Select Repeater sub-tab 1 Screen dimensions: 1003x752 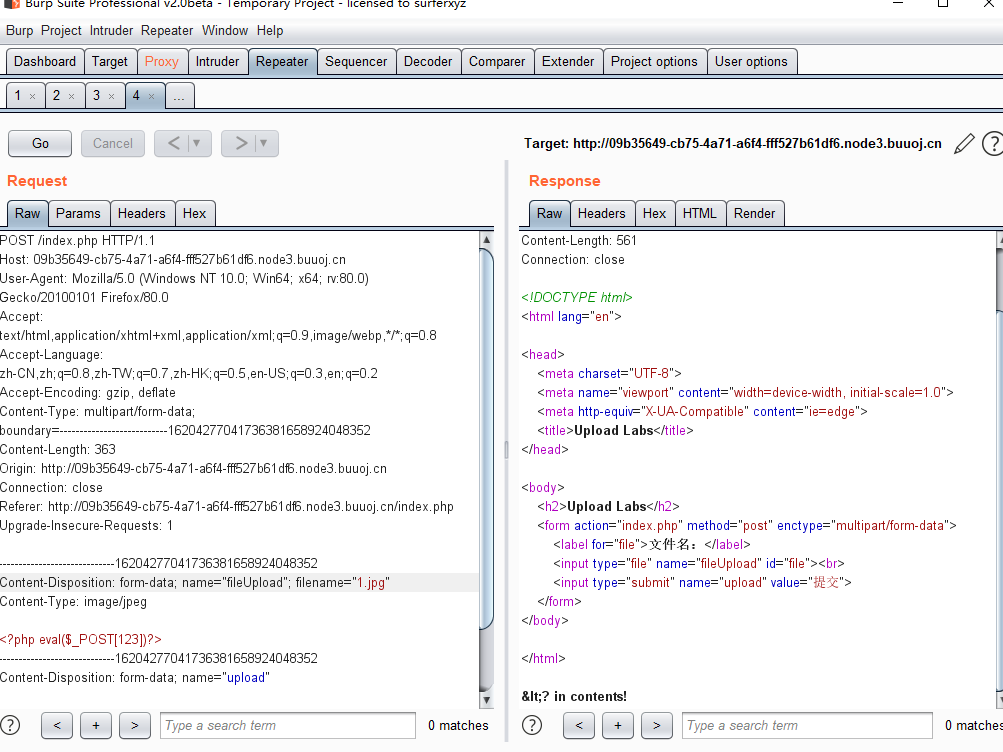[18, 96]
